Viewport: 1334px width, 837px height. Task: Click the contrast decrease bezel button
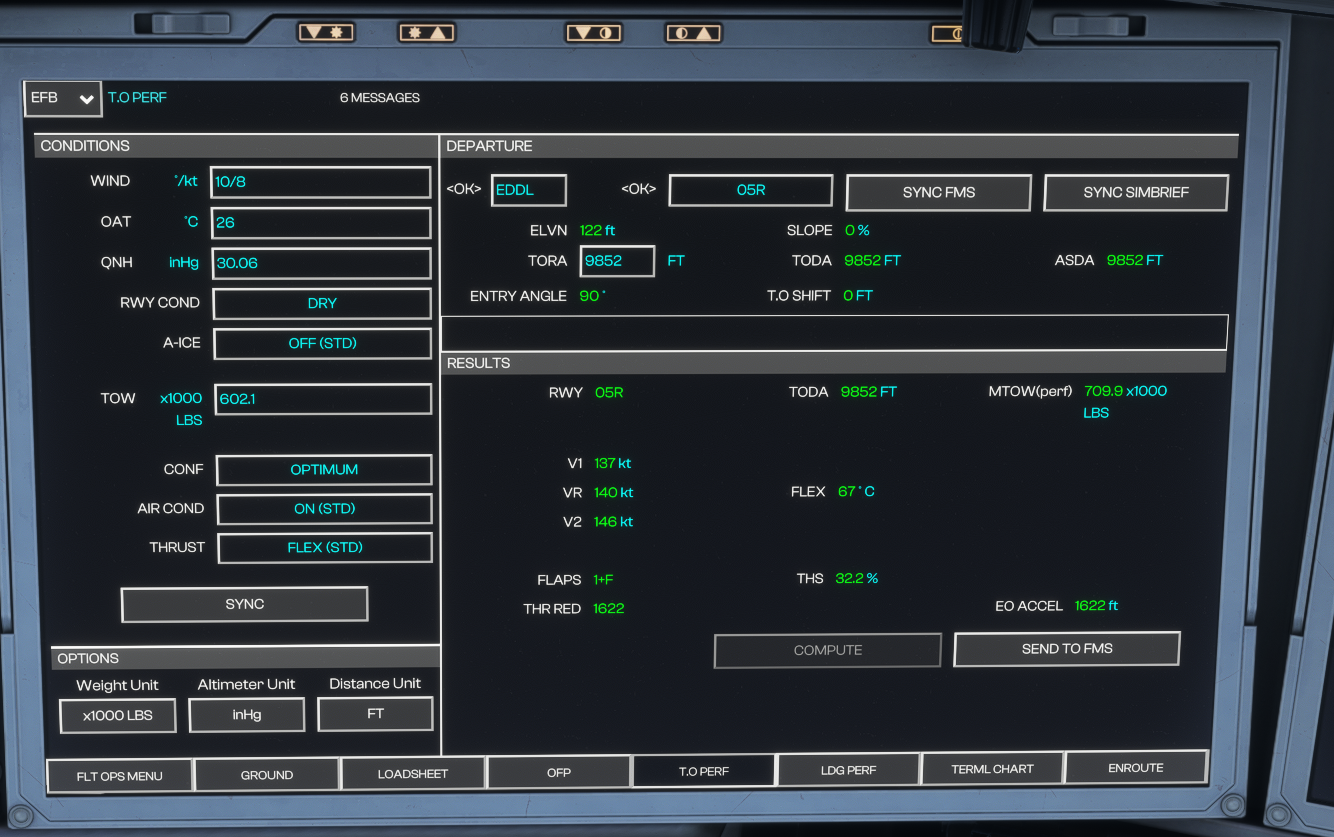coord(594,33)
